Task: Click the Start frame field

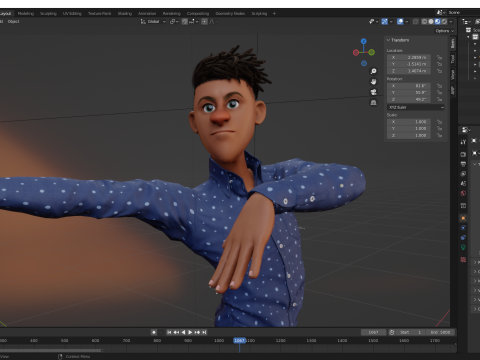Action: [411, 332]
